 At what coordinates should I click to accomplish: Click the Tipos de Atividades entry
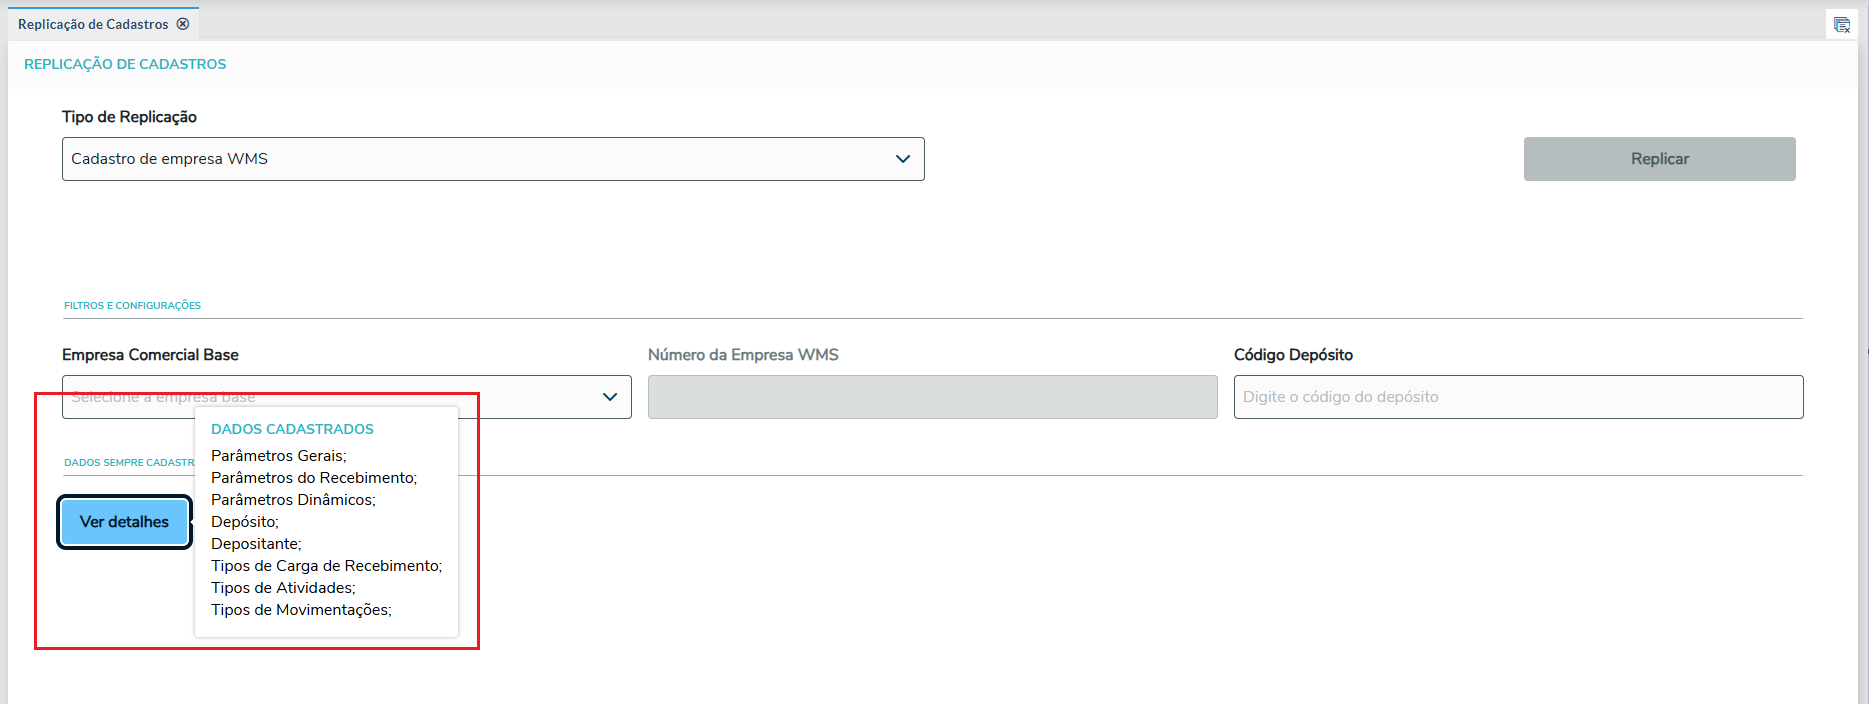pos(283,588)
